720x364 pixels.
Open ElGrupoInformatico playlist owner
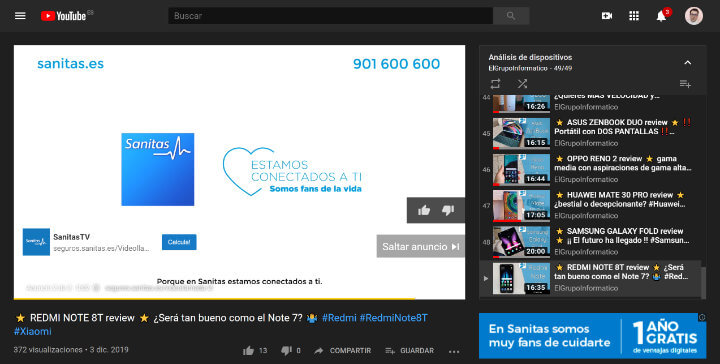point(518,68)
